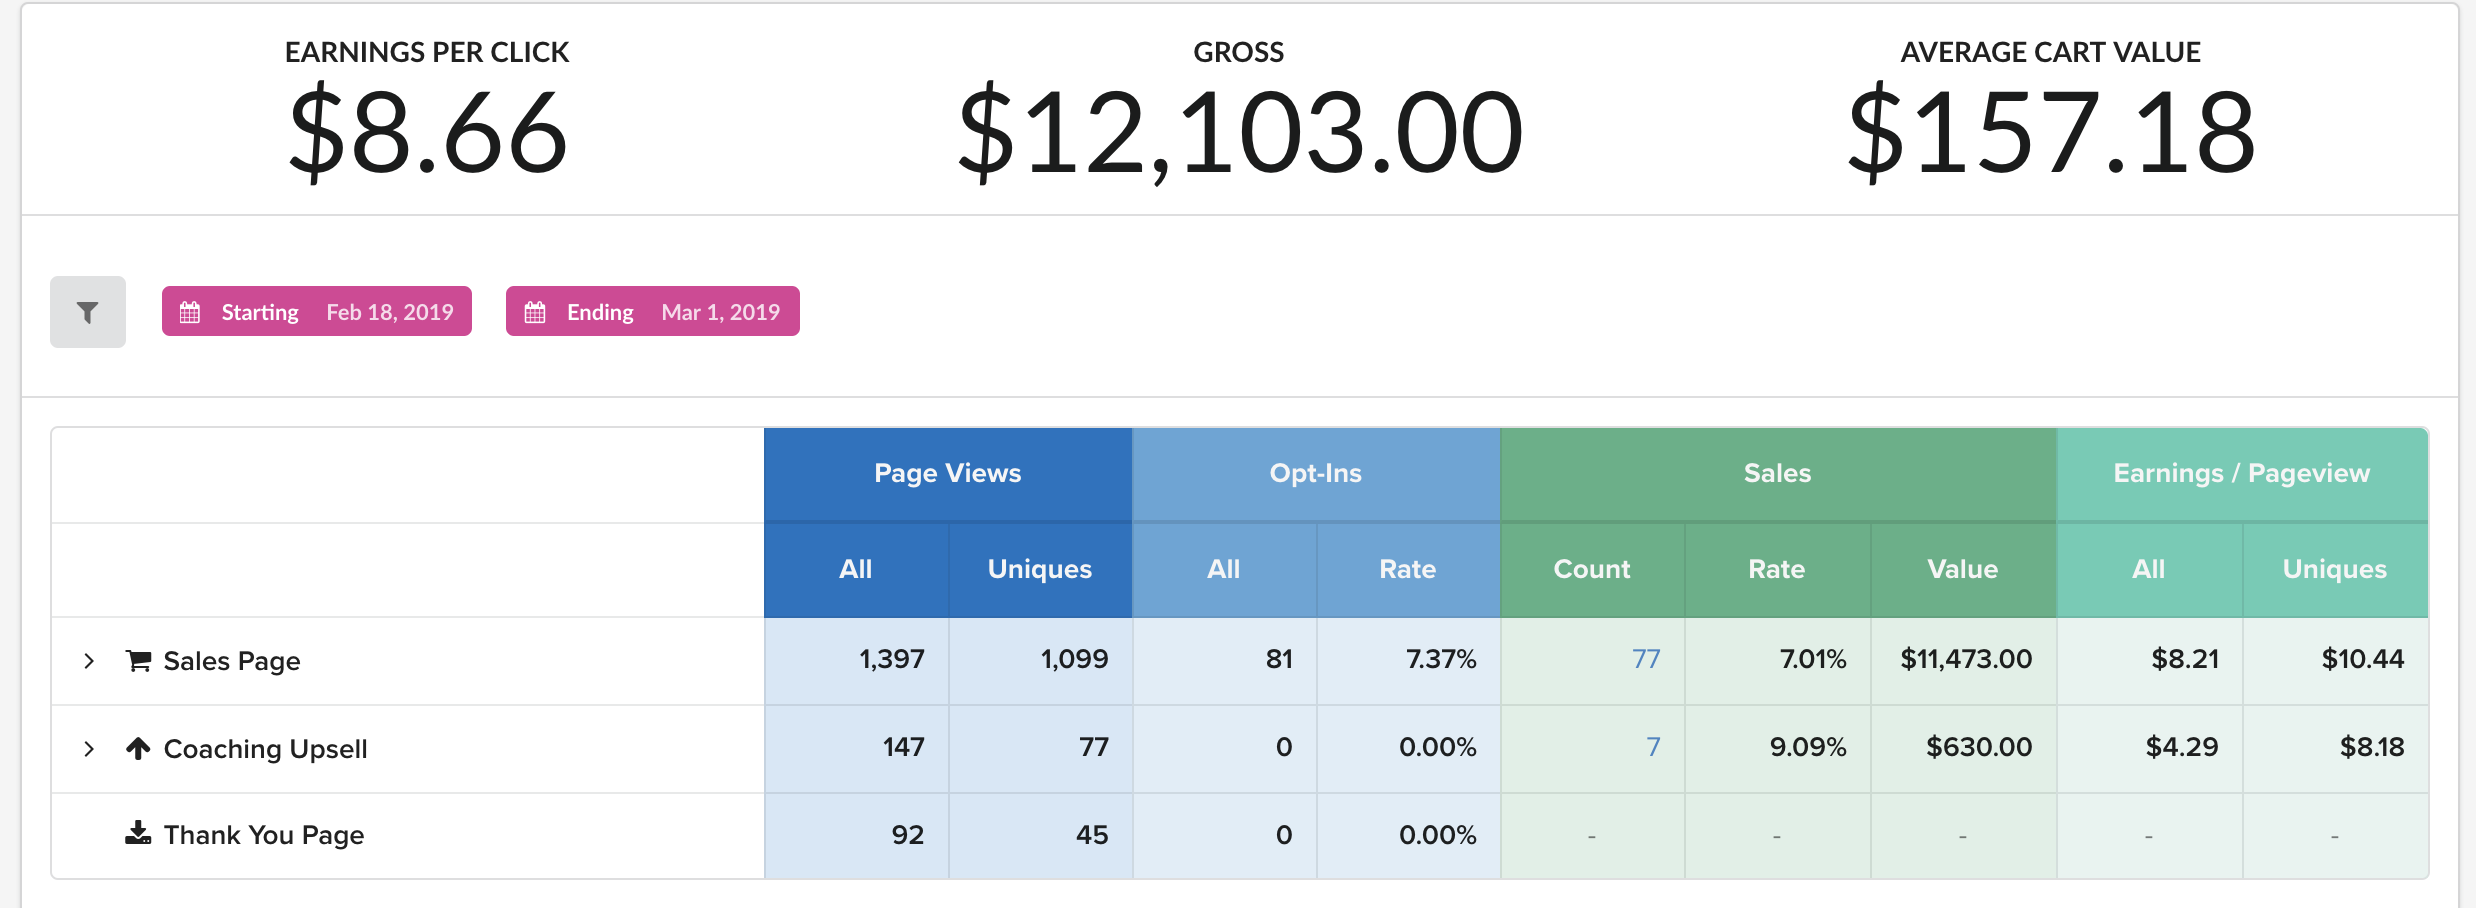Click the 7.01% sales rate cell
This screenshot has width=2476, height=908.
(x=1777, y=660)
